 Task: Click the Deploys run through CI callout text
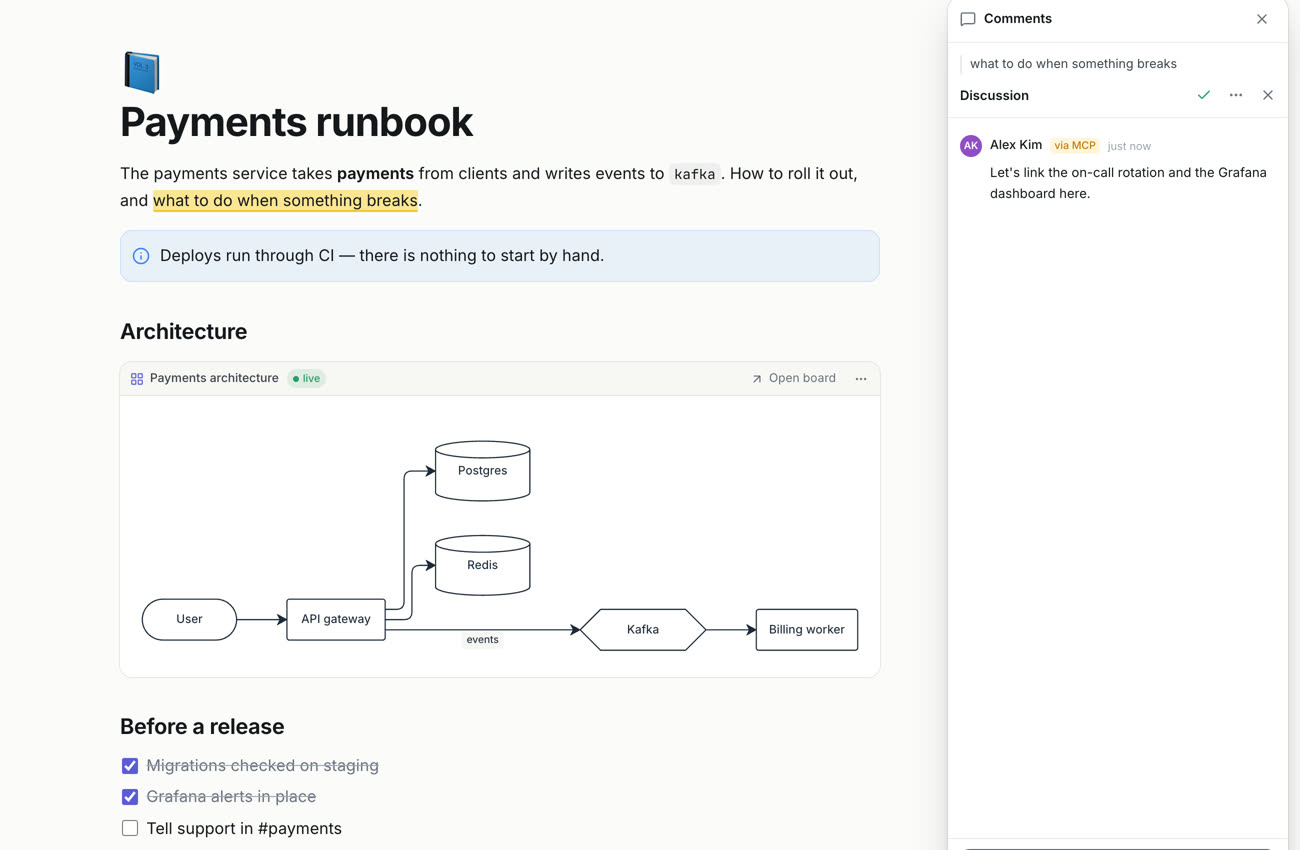point(382,256)
